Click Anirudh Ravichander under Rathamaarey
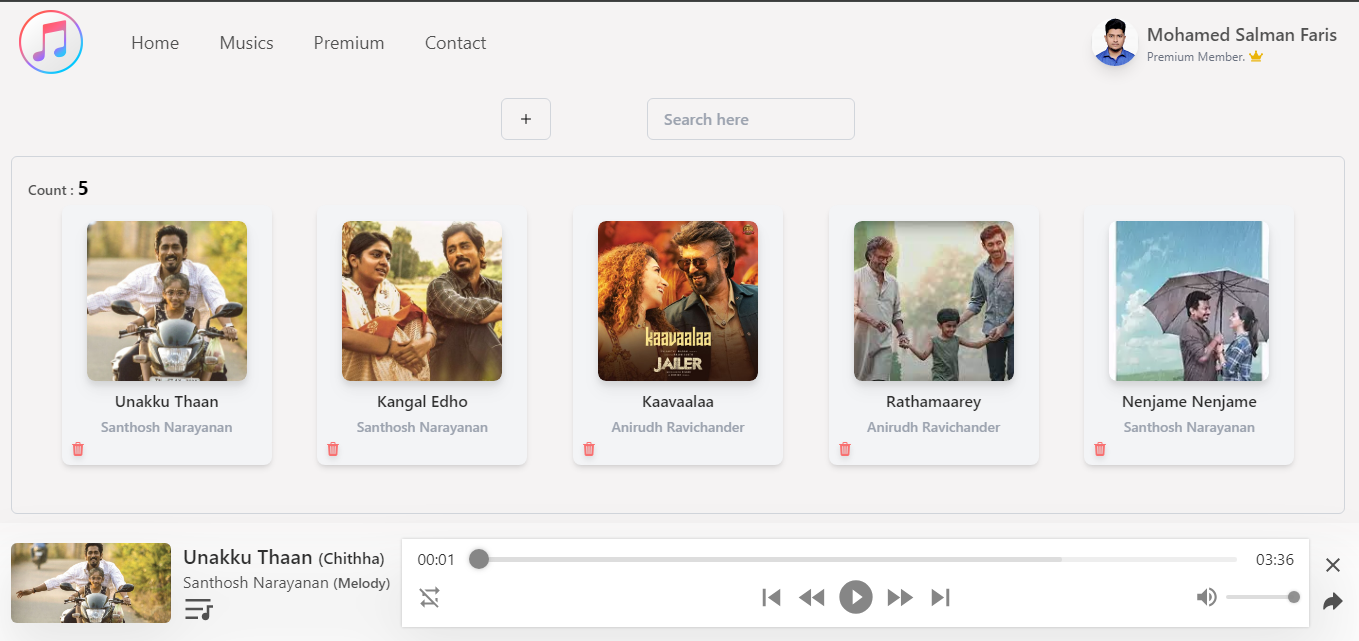Viewport: 1359px width, 641px height. [x=934, y=427]
